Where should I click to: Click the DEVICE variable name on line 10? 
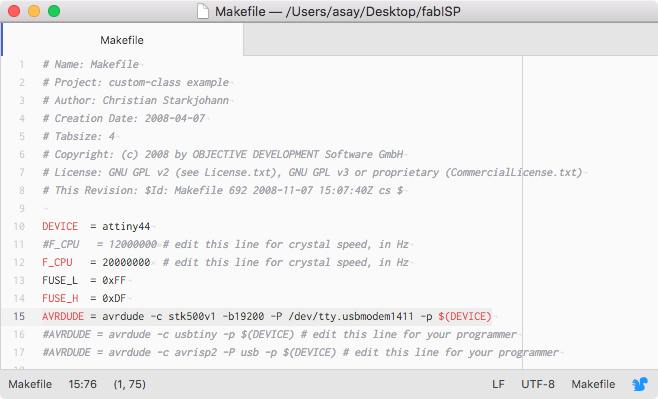tap(60, 227)
